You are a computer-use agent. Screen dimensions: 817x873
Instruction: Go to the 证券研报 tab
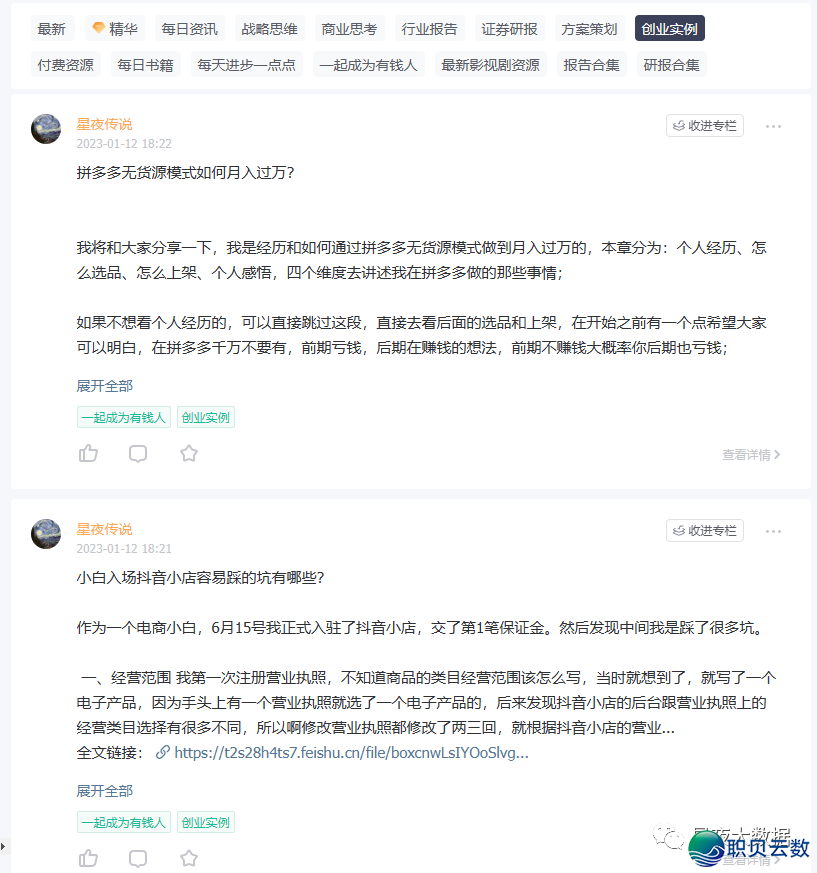(x=510, y=28)
